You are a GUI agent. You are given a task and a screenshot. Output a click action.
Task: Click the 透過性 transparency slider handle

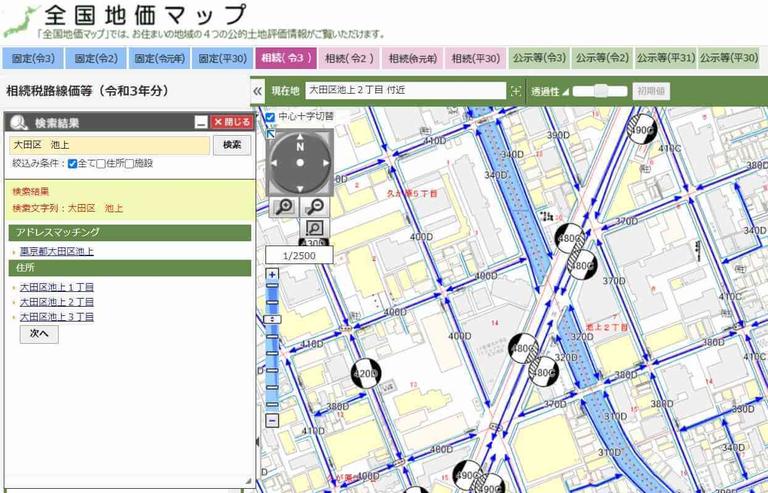tap(601, 91)
